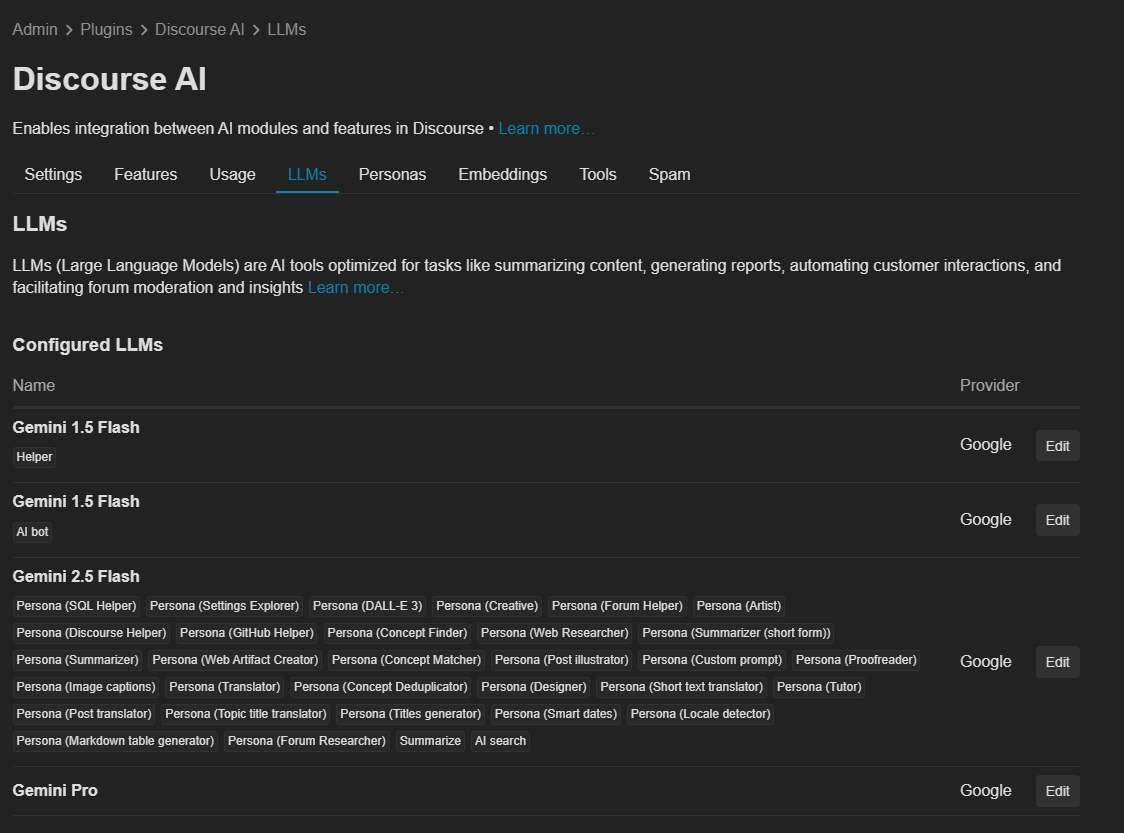The image size is (1124, 833).
Task: Click the Persona (Translator) tag
Action: point(224,687)
